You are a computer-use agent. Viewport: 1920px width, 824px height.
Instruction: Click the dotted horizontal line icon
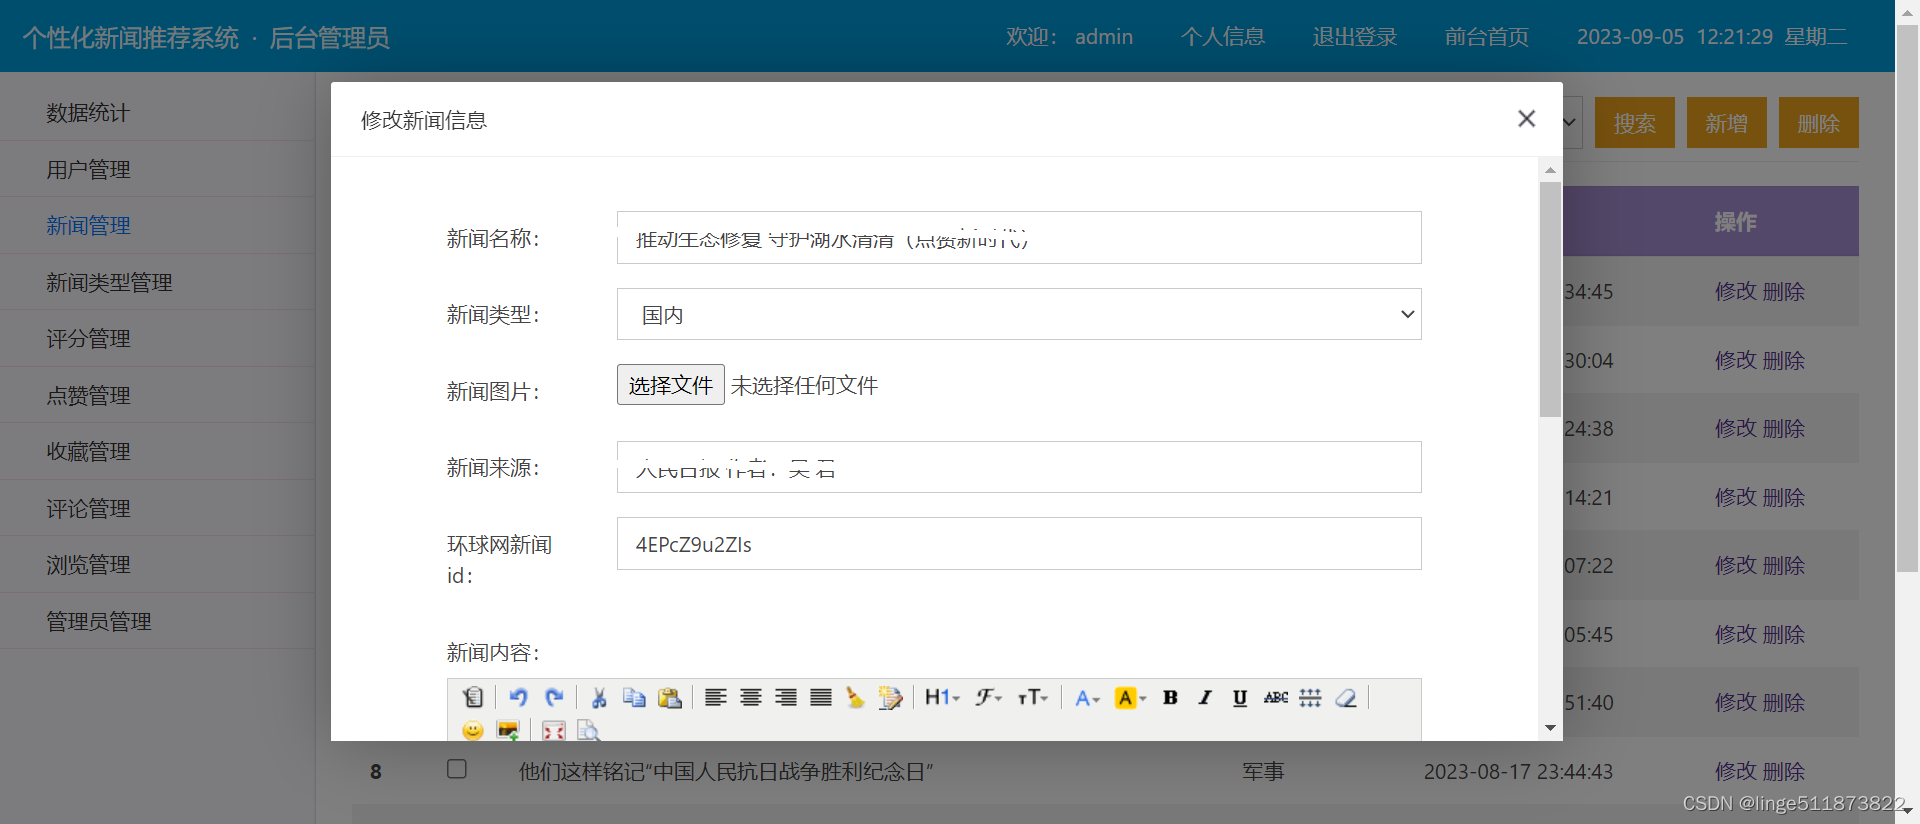(x=1311, y=697)
